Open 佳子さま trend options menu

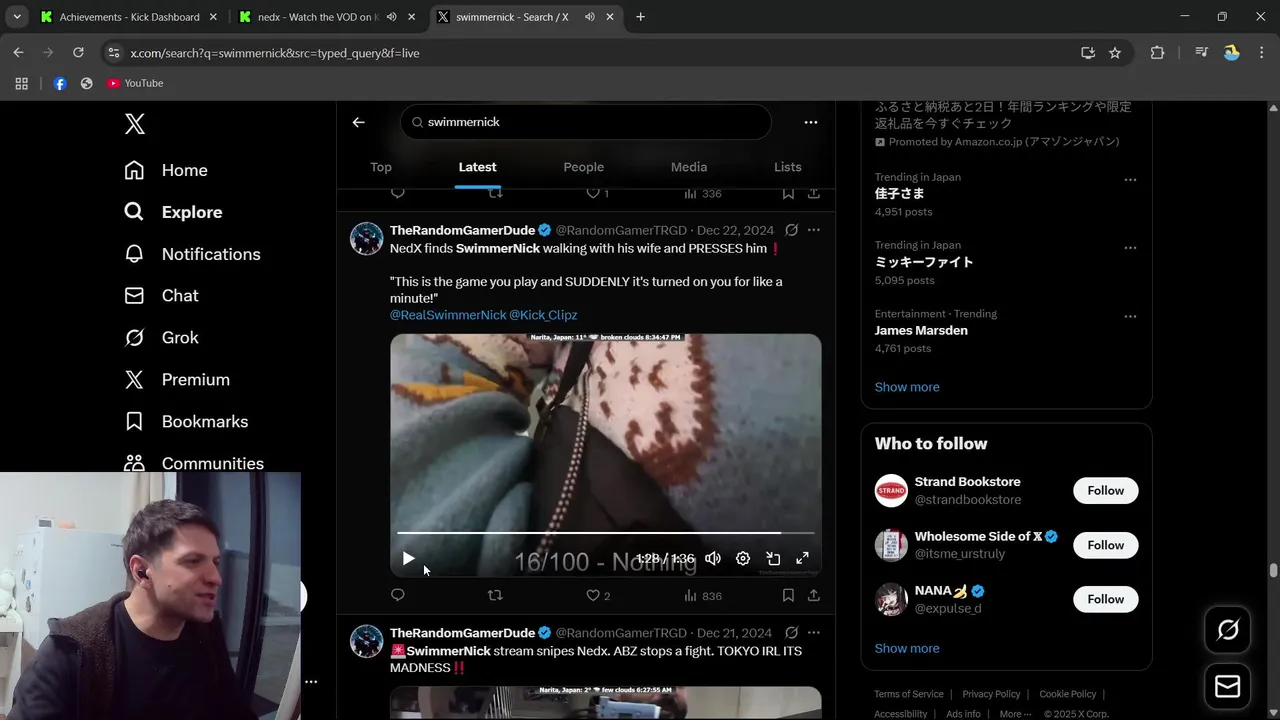pos(1130,180)
